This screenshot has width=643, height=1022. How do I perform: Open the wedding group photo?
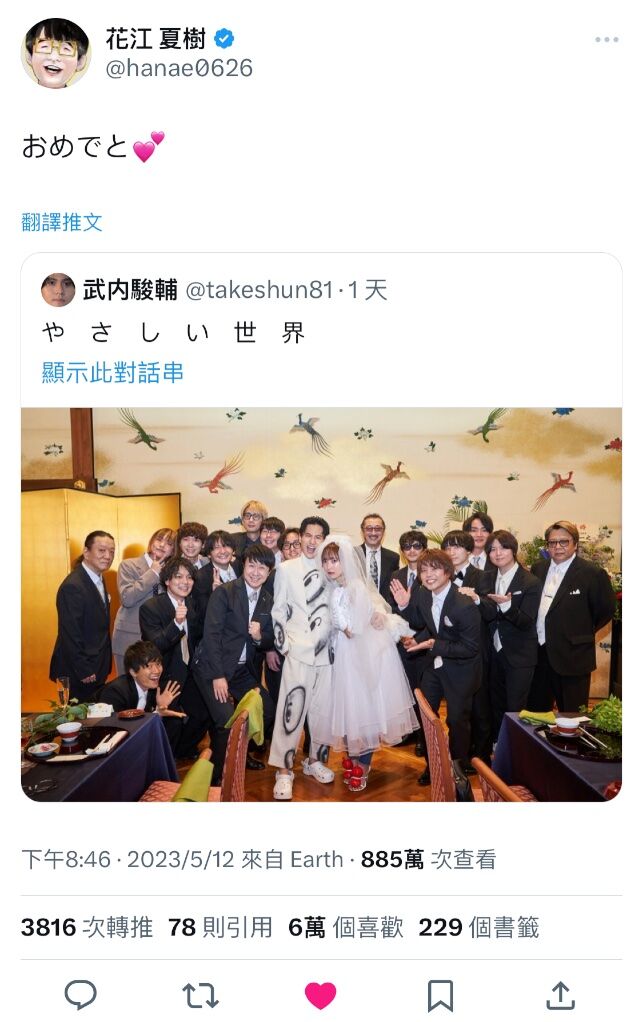tap(321, 604)
